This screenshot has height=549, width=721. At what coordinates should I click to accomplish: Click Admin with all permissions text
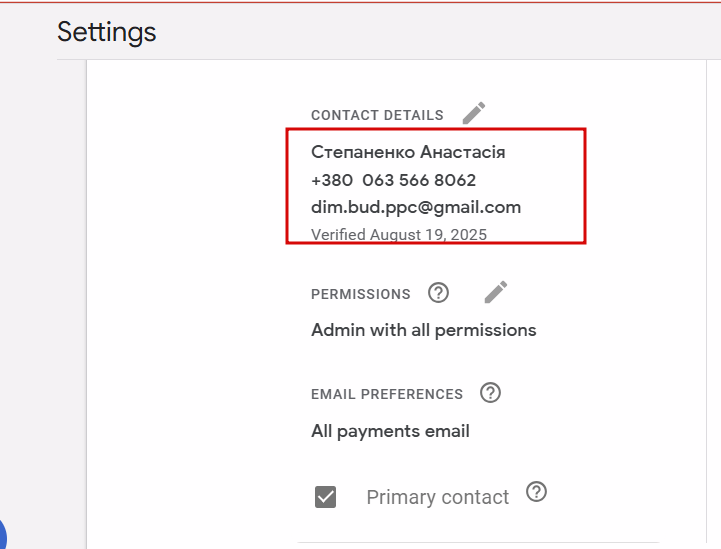click(x=423, y=330)
